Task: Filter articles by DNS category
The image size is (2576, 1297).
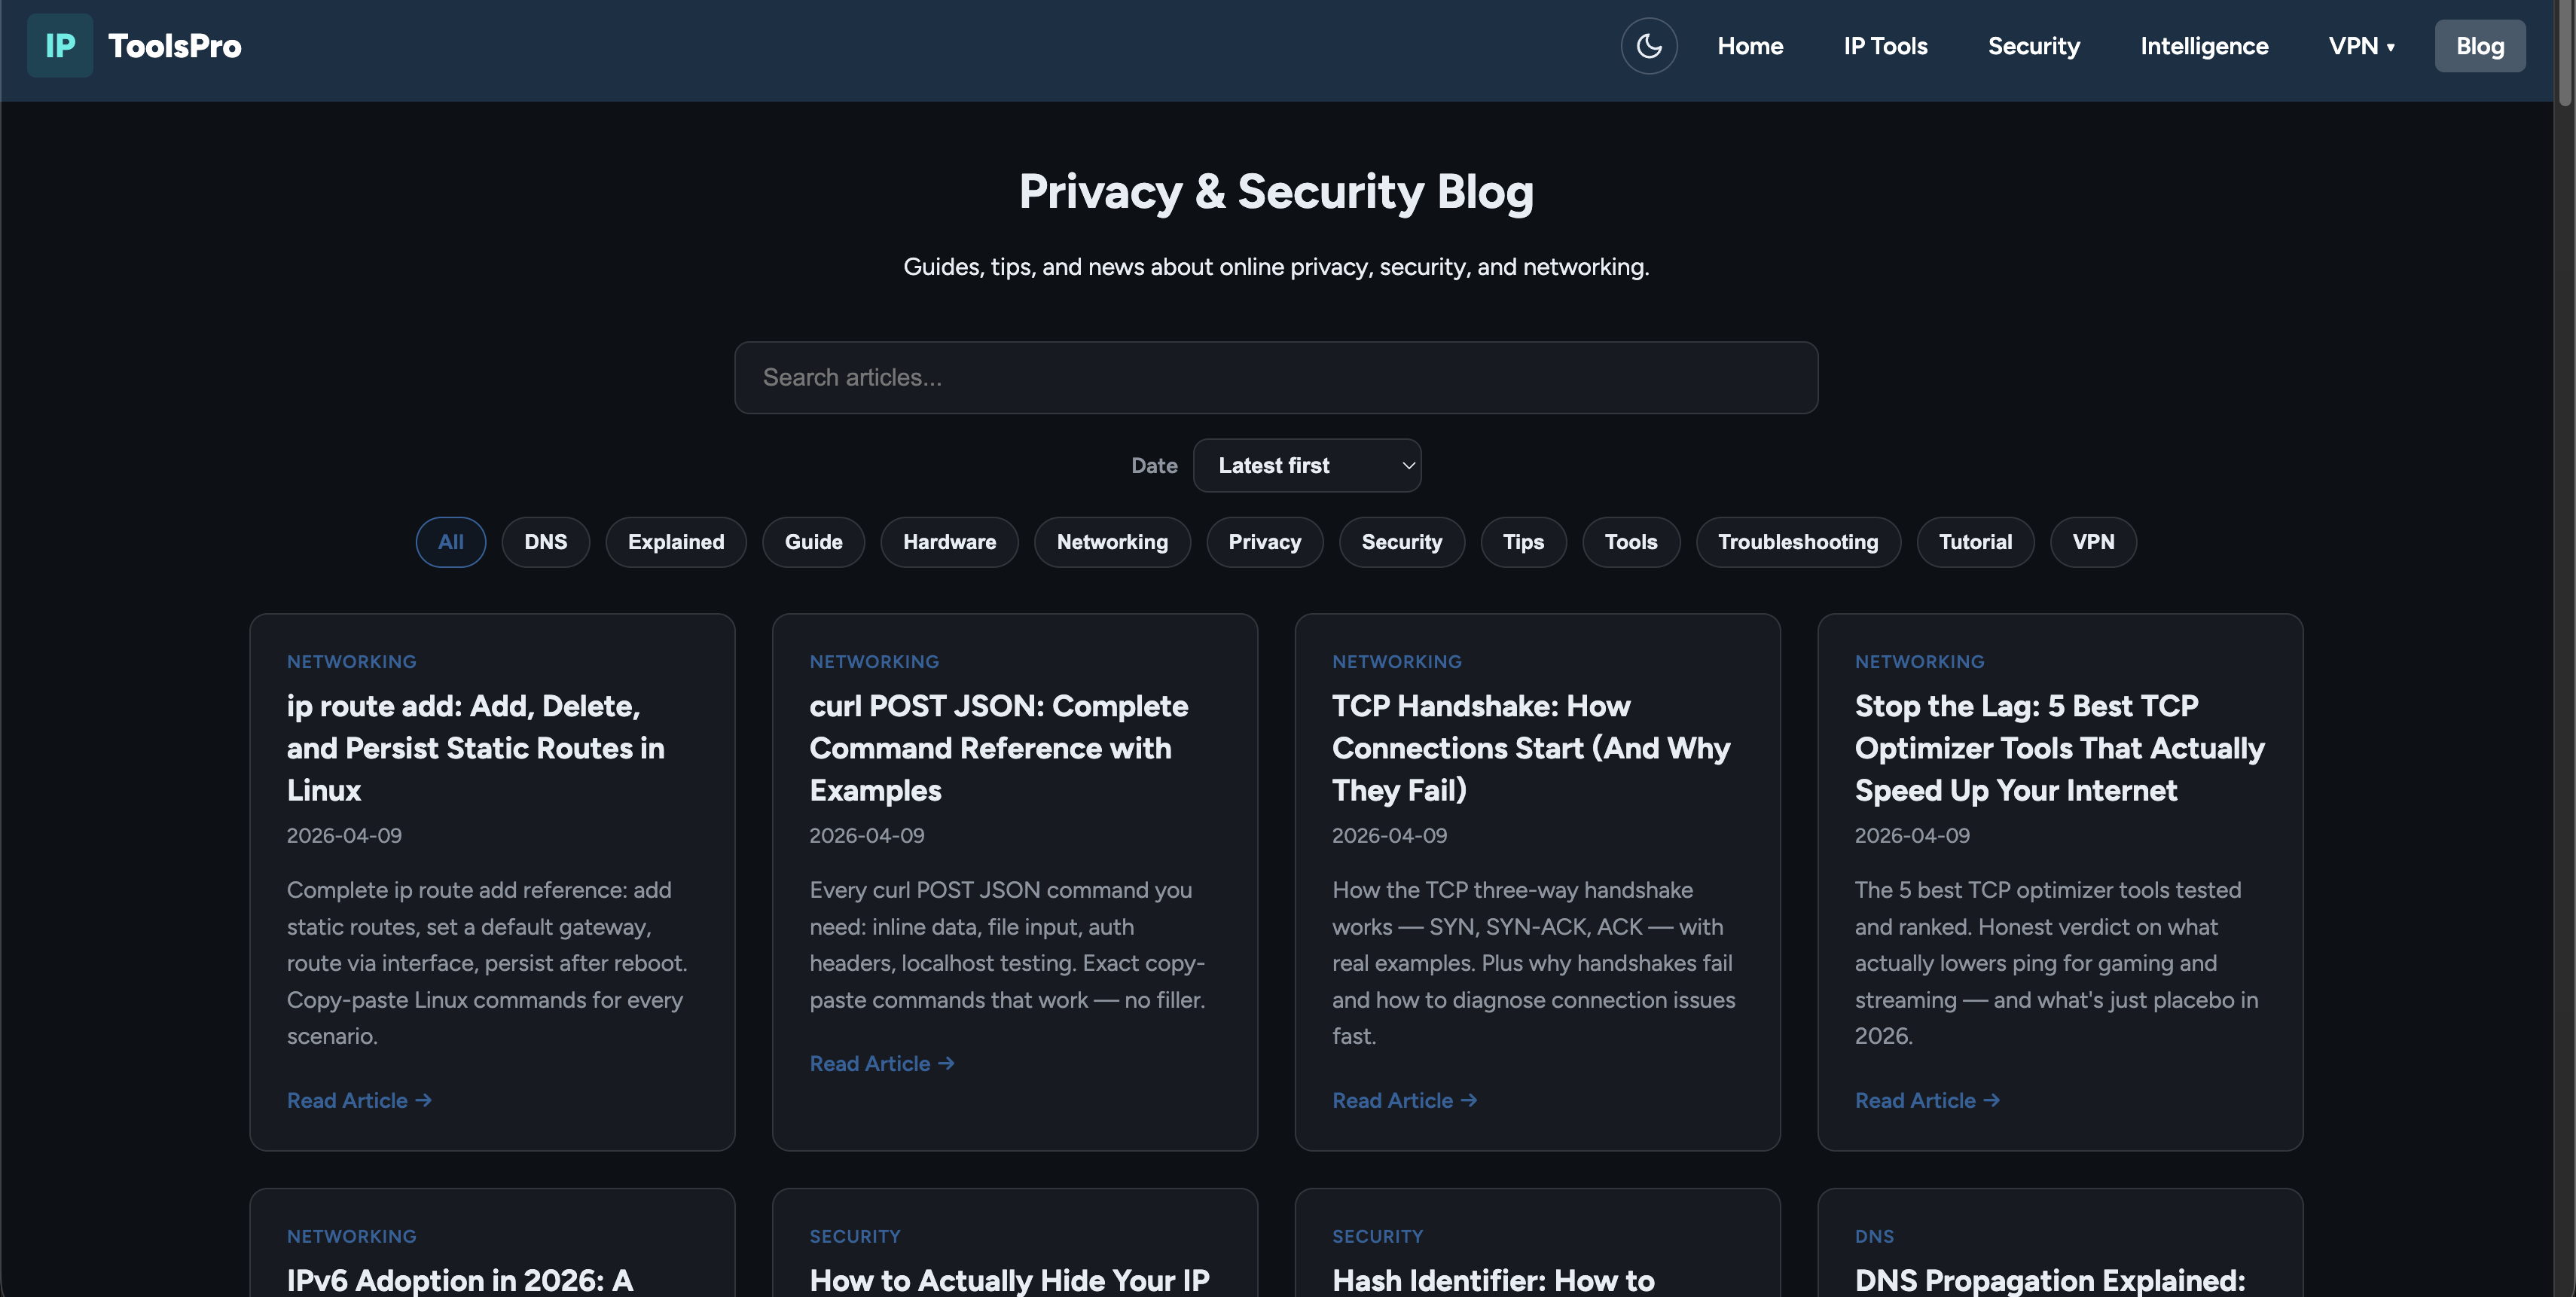Action: (x=545, y=542)
